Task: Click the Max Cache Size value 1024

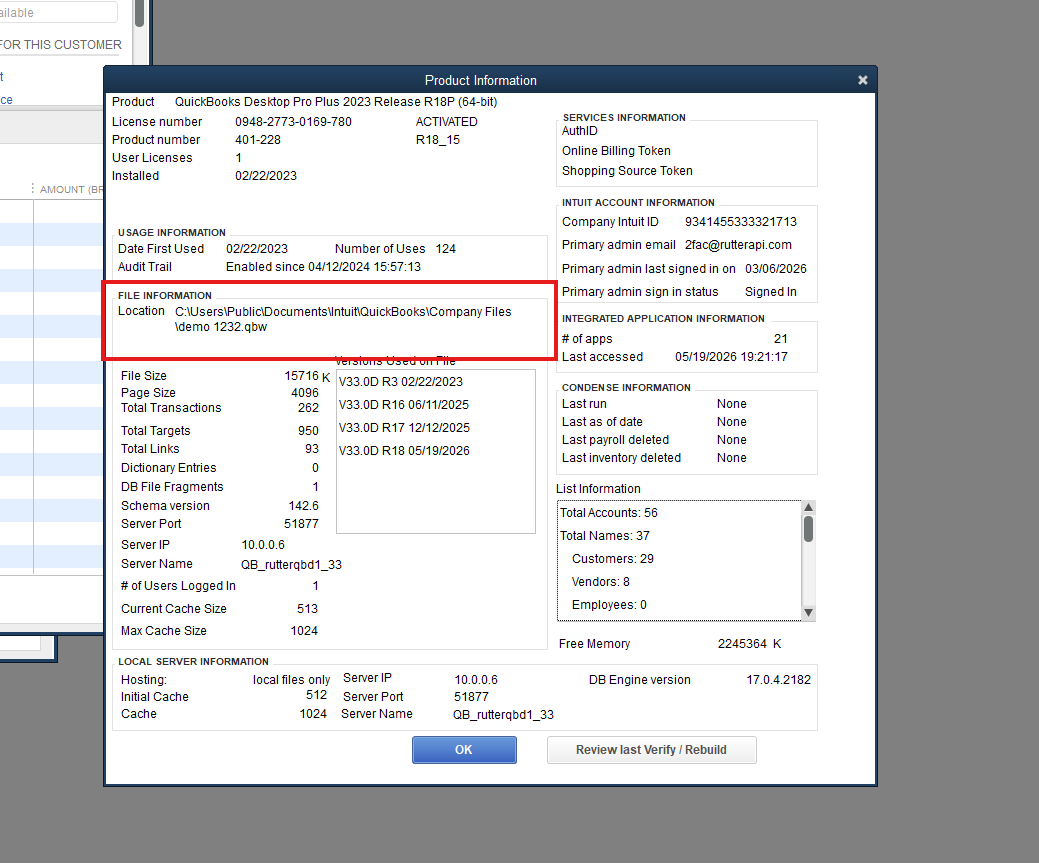Action: coord(303,631)
